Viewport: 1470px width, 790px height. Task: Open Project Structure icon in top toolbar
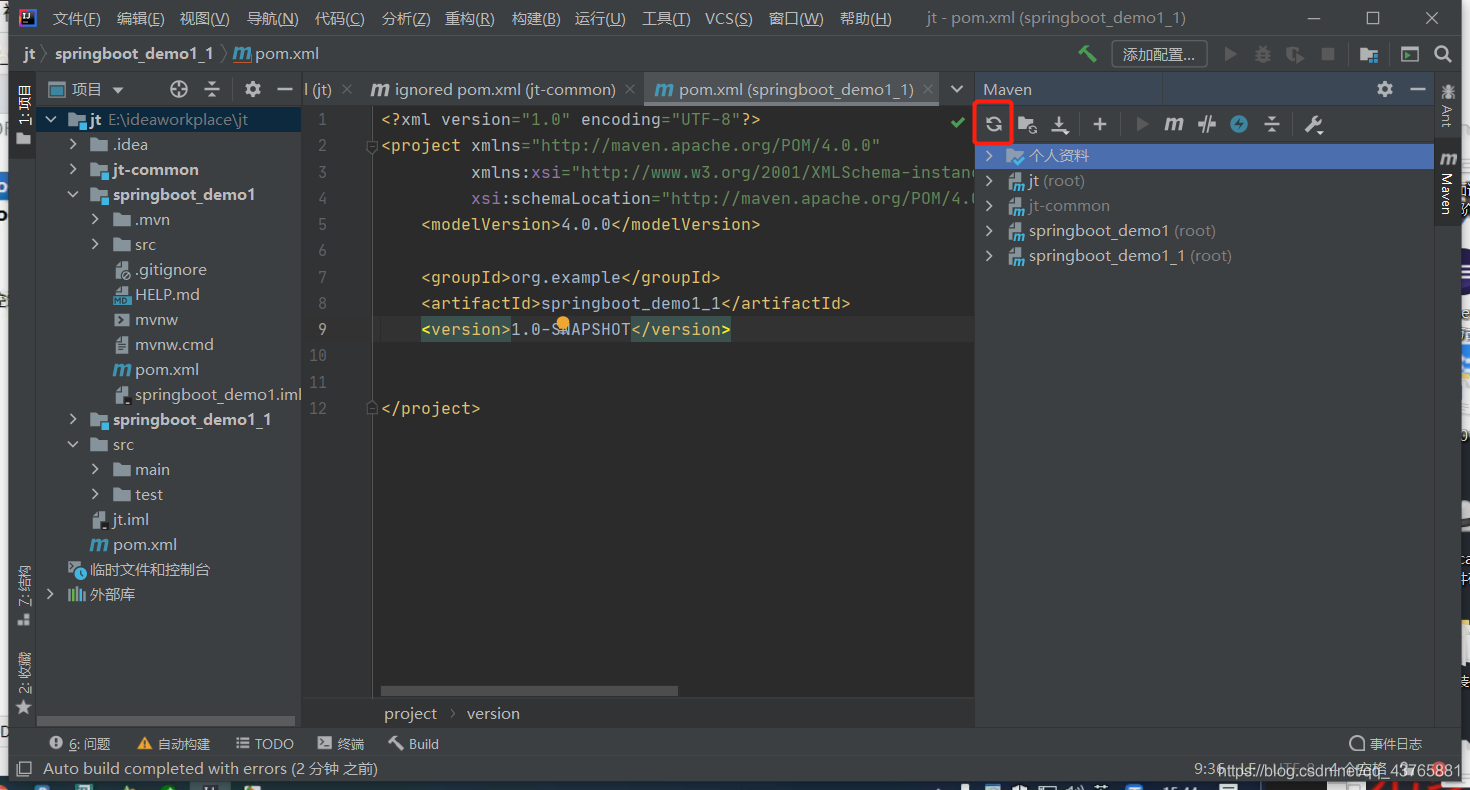(x=1369, y=54)
